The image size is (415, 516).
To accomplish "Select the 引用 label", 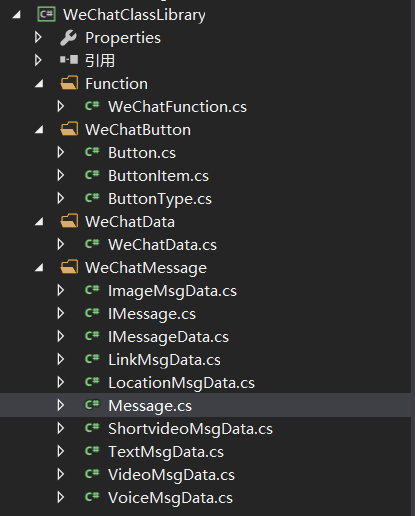I will (x=100, y=61).
